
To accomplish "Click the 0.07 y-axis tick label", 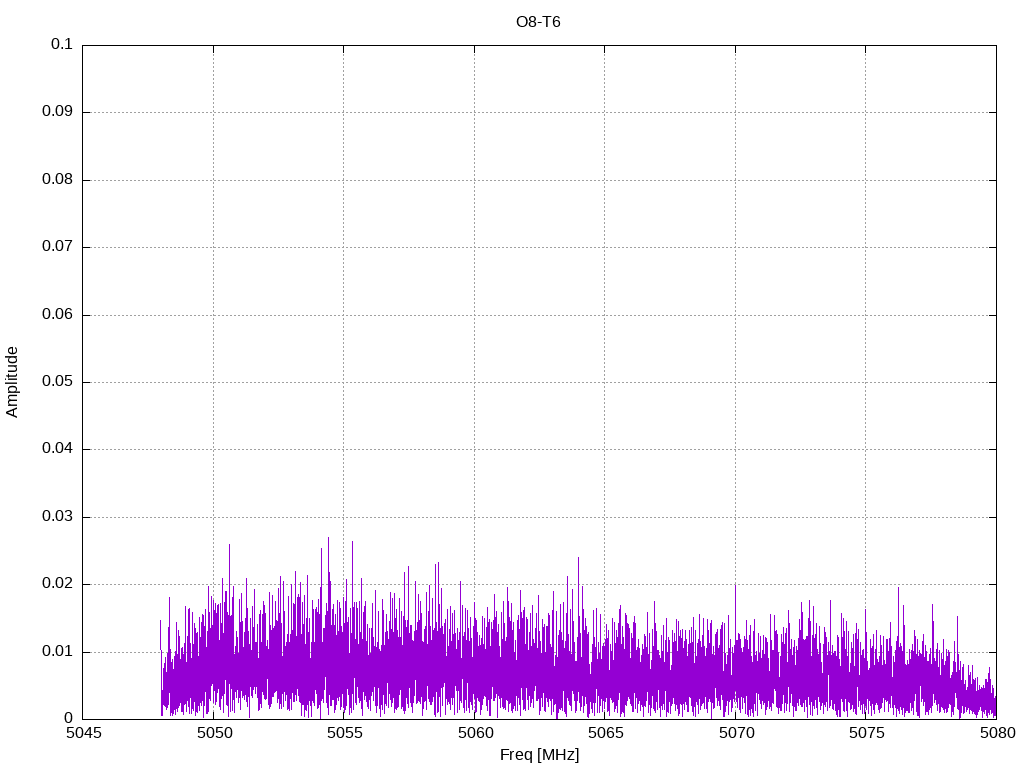I will click(x=58, y=247).
